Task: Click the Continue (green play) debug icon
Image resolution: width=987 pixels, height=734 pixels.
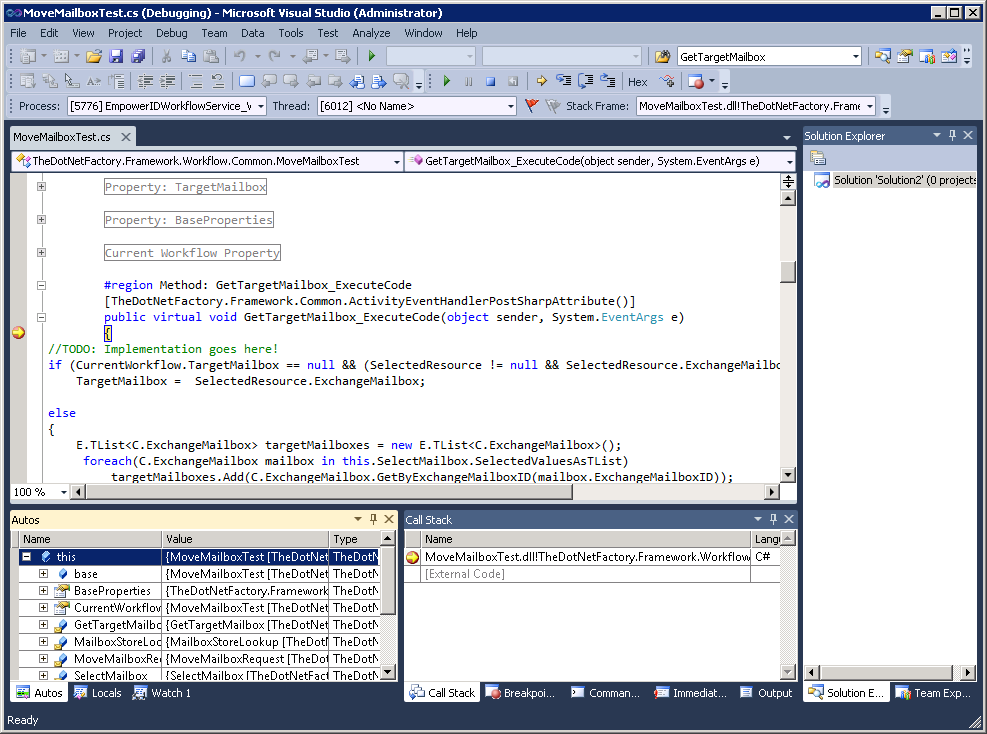Action: tap(446, 81)
